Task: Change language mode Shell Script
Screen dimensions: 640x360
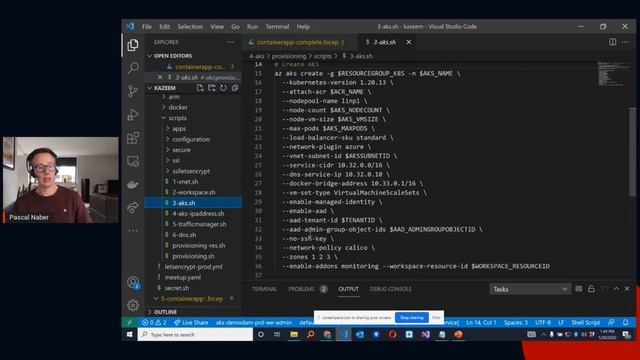Action: click(x=585, y=322)
